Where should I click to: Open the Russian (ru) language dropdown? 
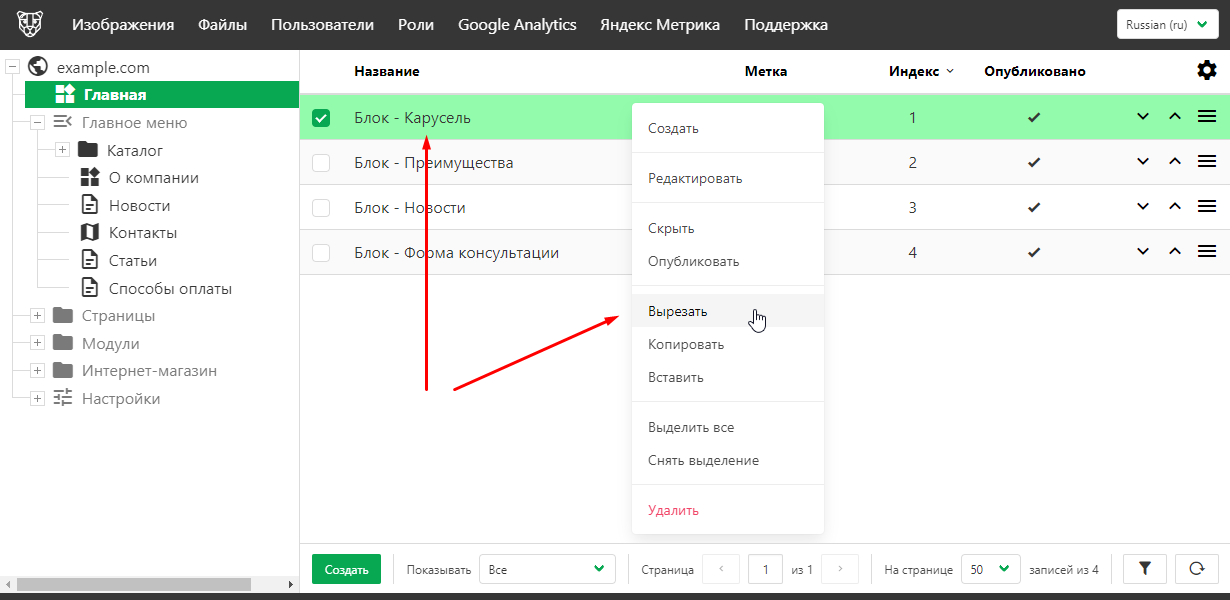click(x=1167, y=25)
